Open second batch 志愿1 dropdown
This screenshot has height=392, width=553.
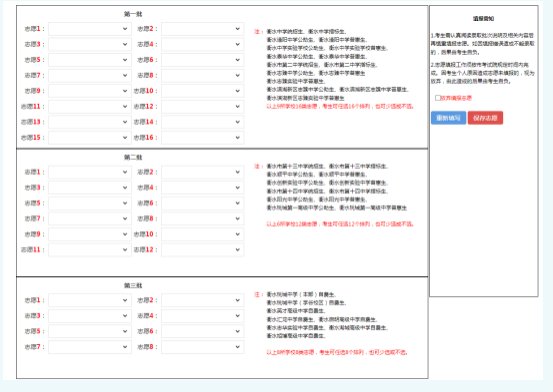click(90, 172)
